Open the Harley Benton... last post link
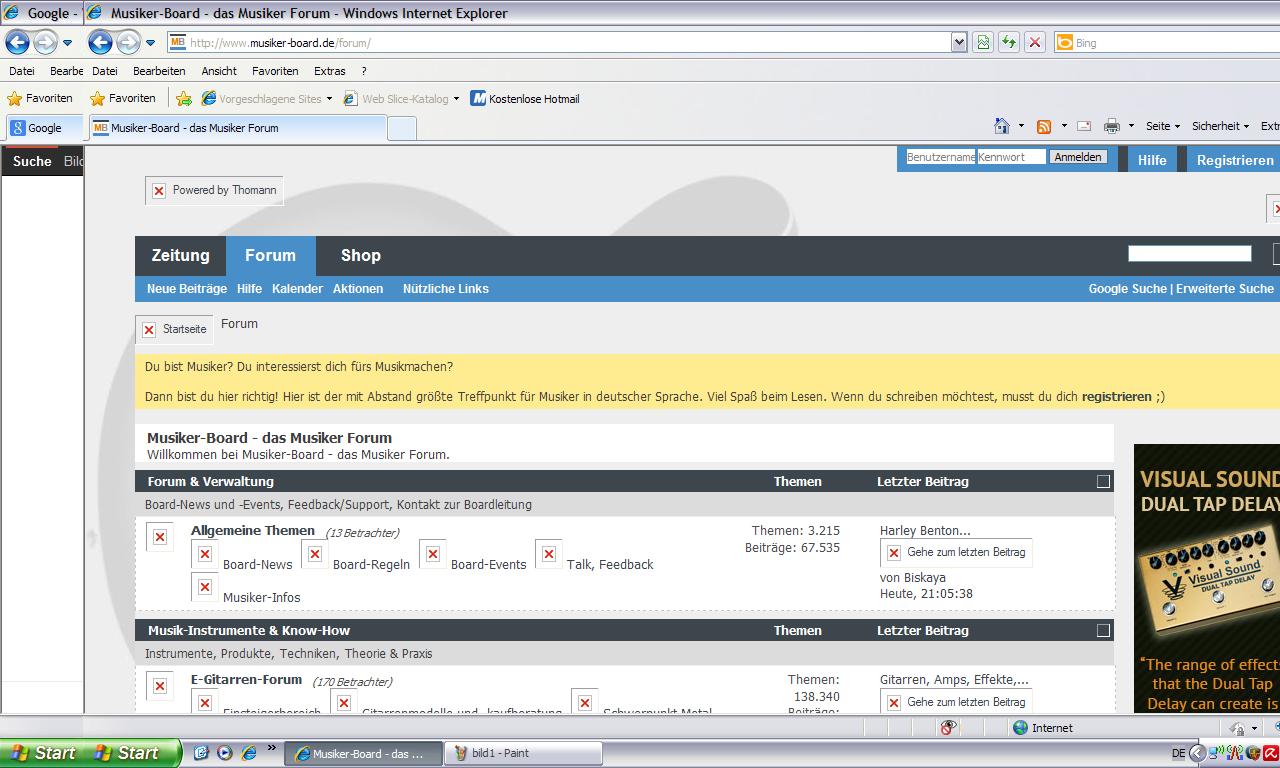The width and height of the screenshot is (1280, 768). (x=925, y=530)
